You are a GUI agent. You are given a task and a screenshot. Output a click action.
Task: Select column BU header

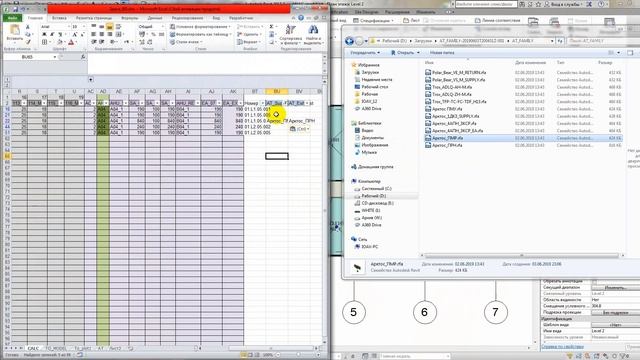[277, 91]
